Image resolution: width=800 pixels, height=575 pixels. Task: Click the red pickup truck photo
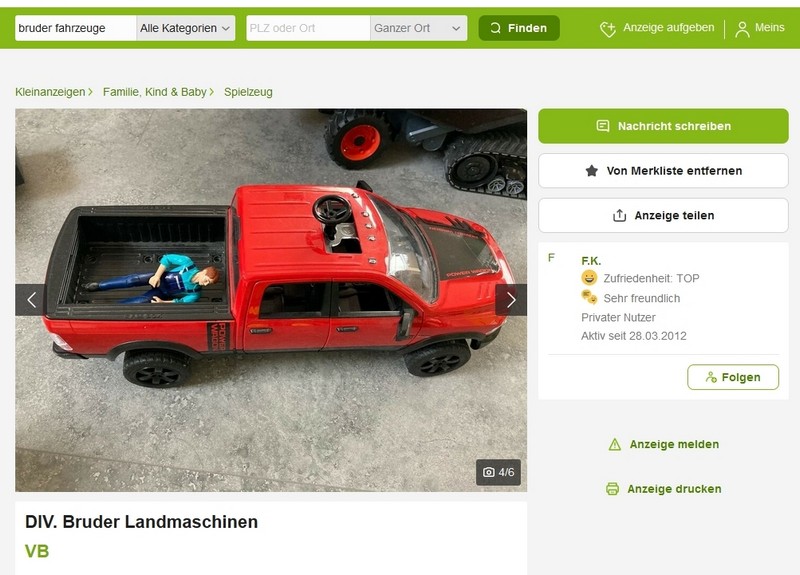click(271, 300)
